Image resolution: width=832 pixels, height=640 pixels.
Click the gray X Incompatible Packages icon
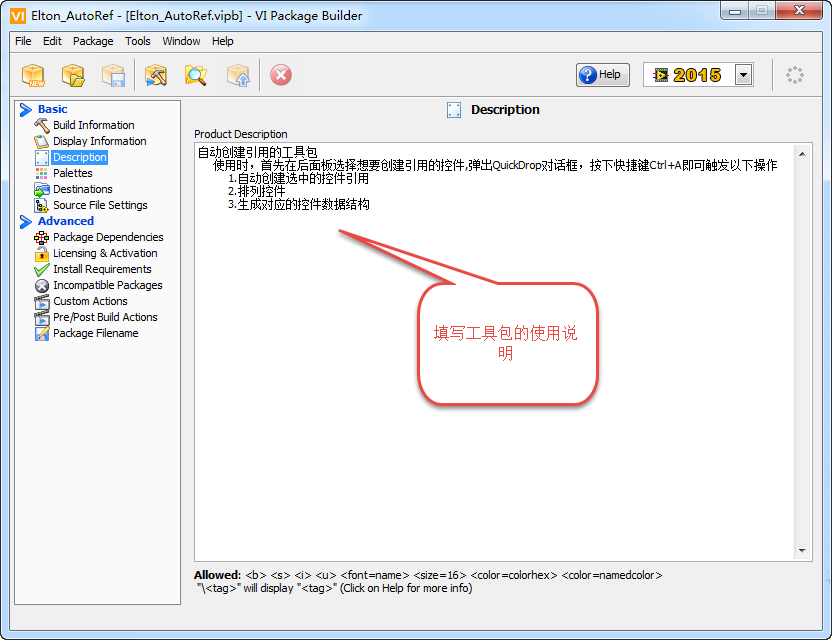41,286
